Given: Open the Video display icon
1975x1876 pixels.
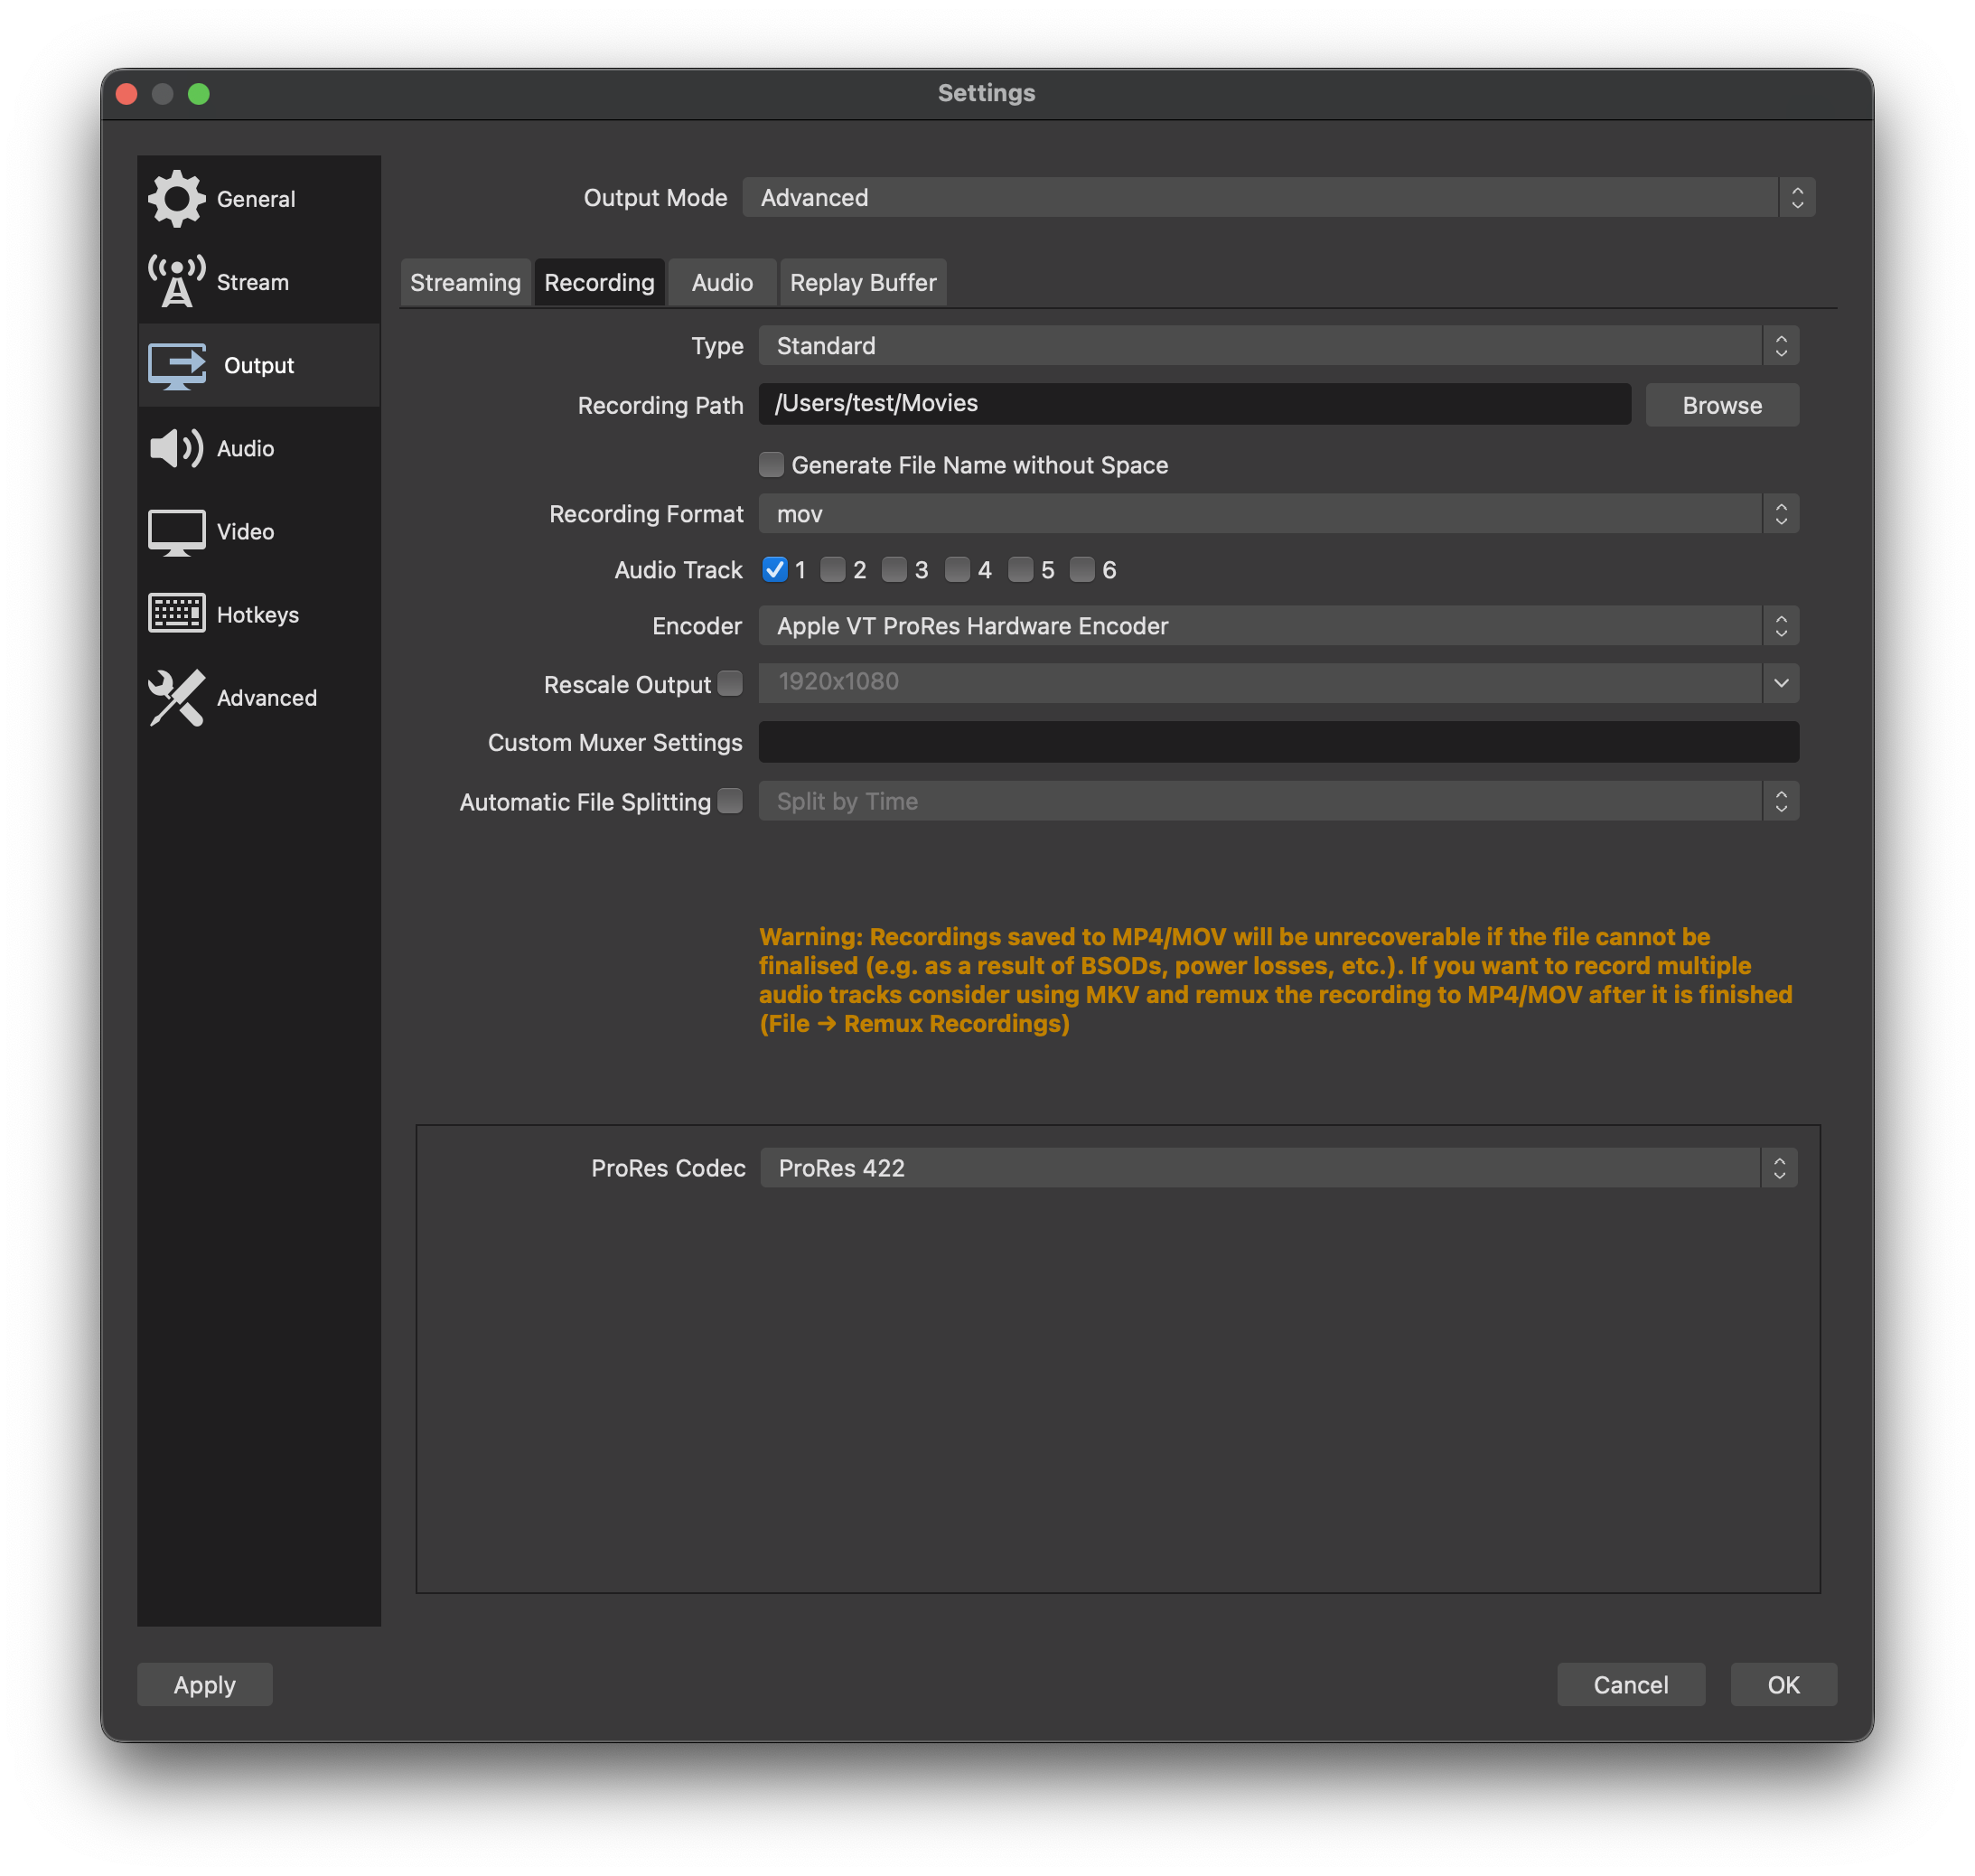Looking at the screenshot, I should point(176,531).
